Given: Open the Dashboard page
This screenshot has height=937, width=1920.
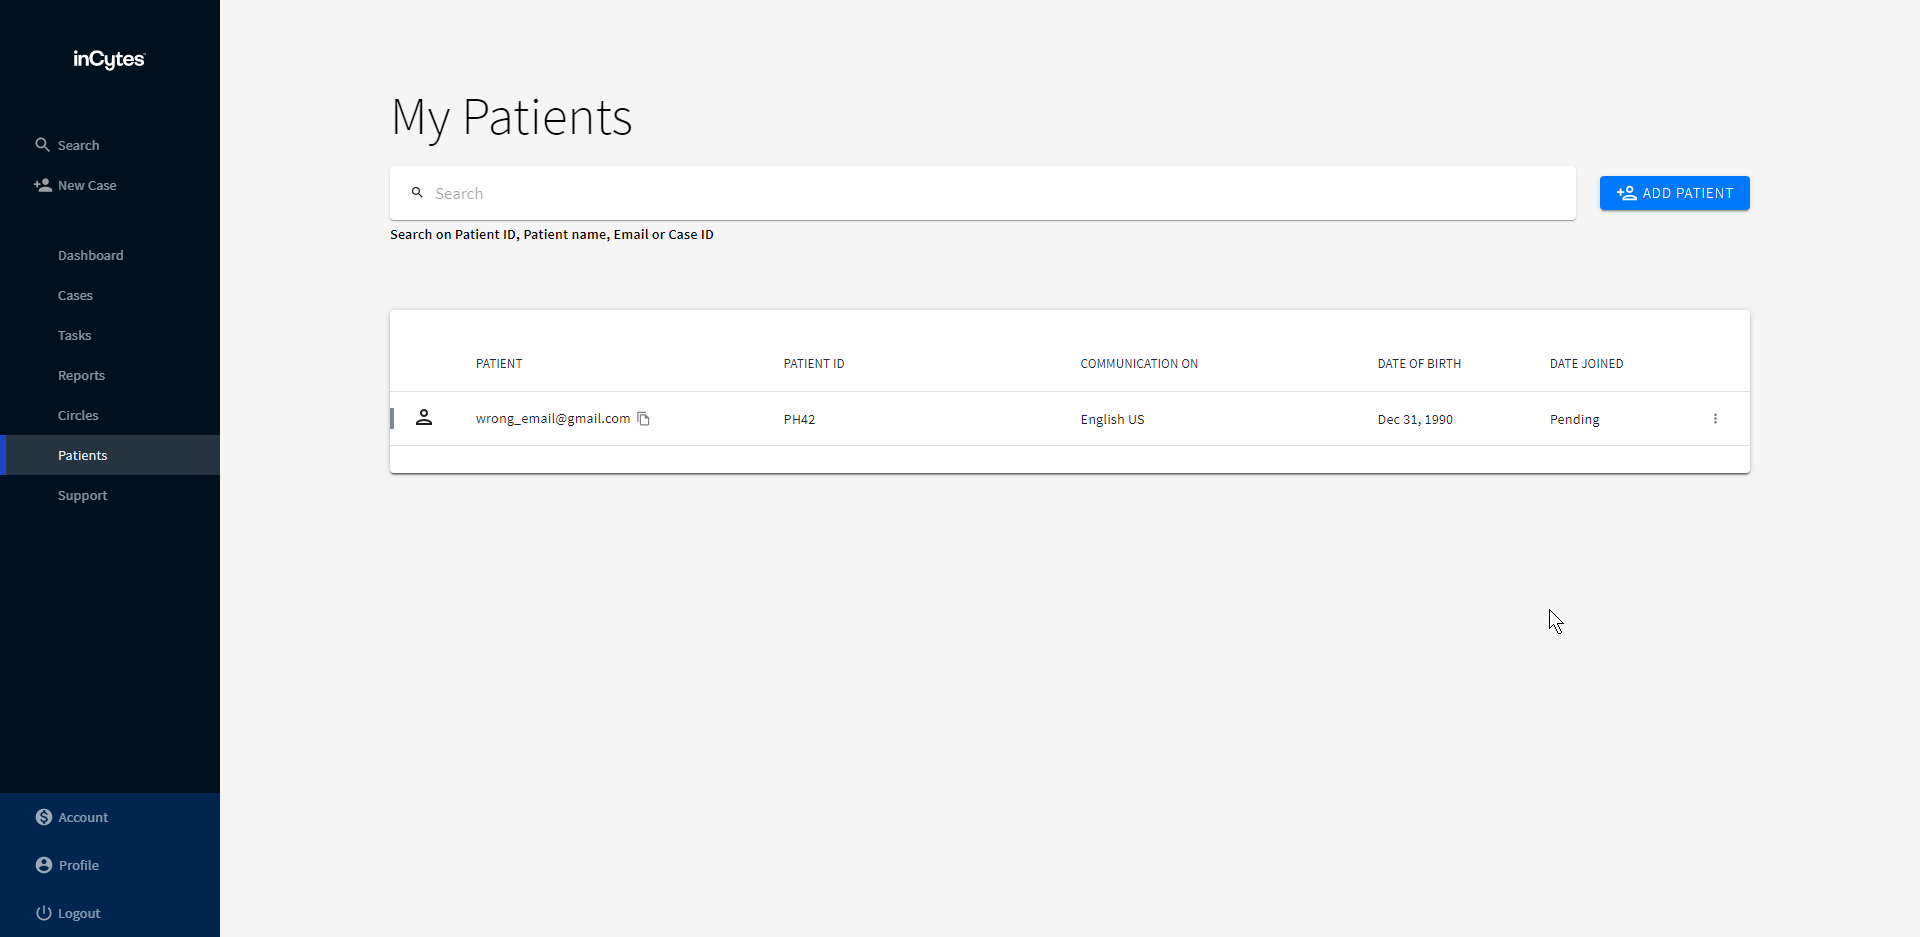Looking at the screenshot, I should tap(91, 255).
